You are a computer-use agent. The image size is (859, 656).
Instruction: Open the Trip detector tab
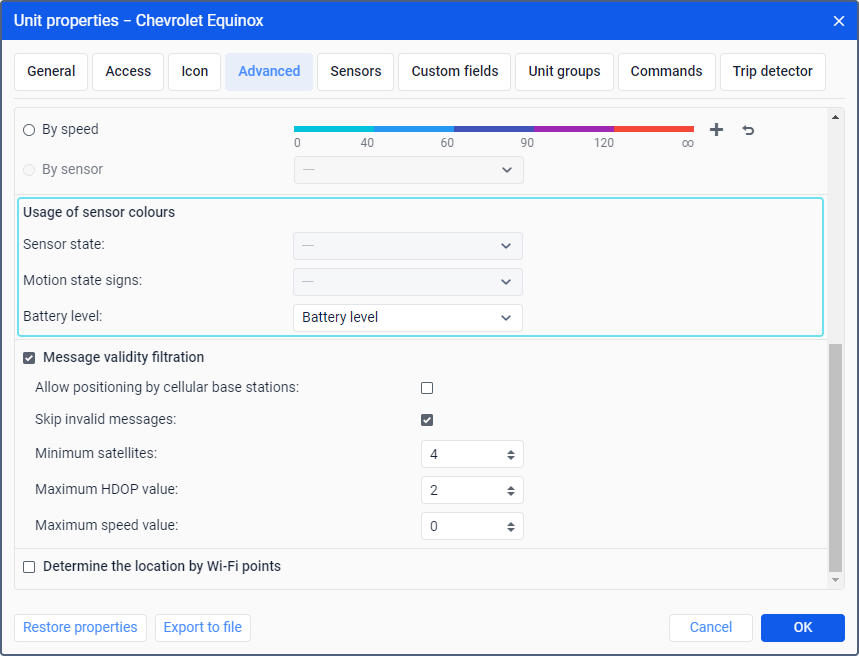772,72
